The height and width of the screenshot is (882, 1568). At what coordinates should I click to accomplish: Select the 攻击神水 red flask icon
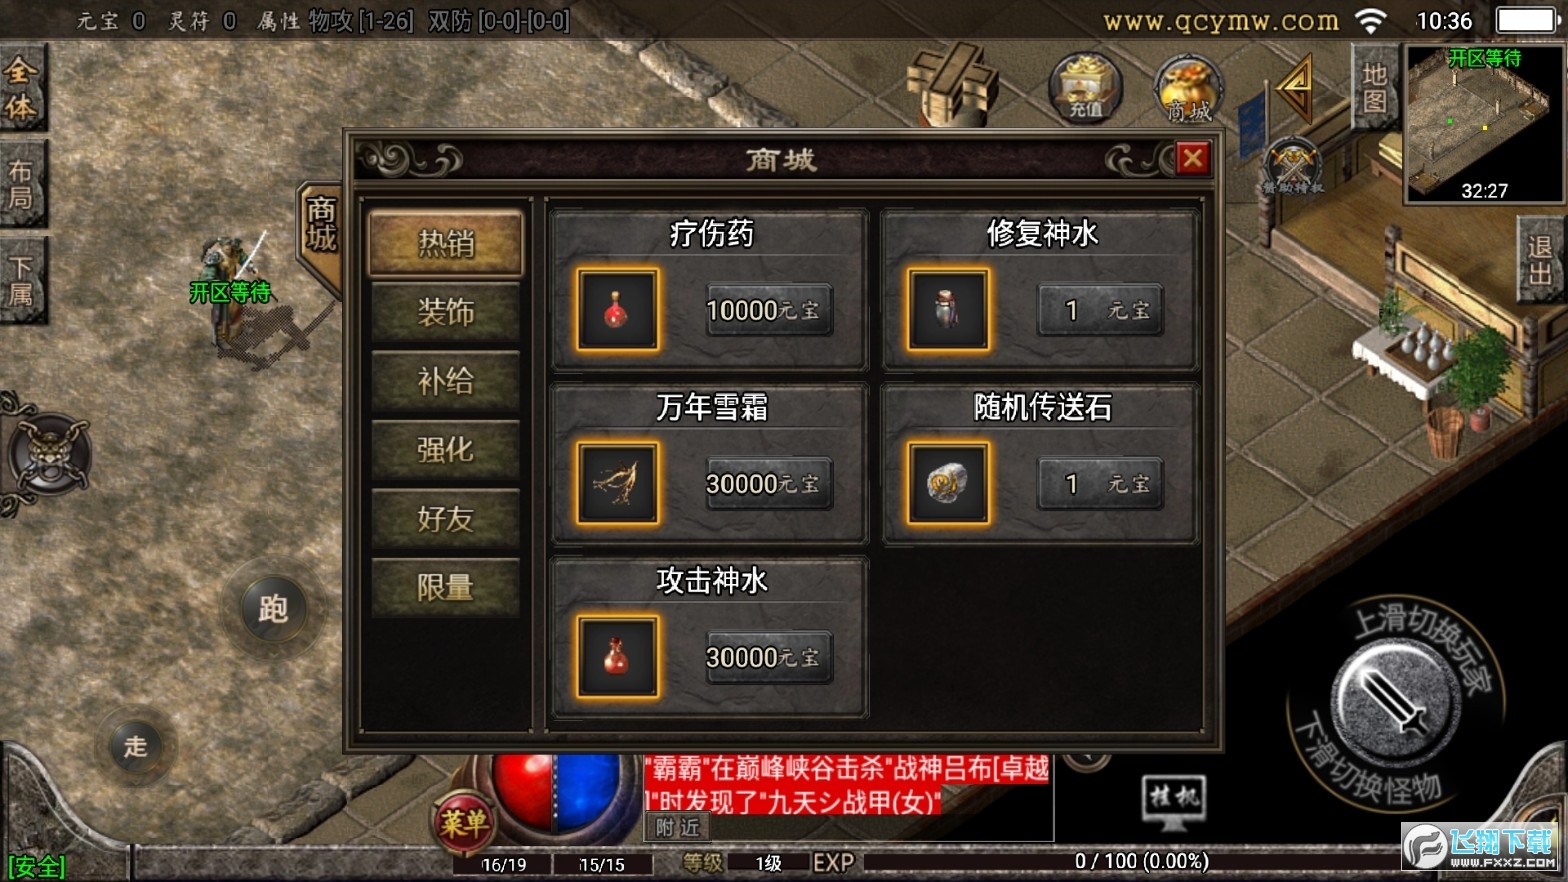click(617, 657)
